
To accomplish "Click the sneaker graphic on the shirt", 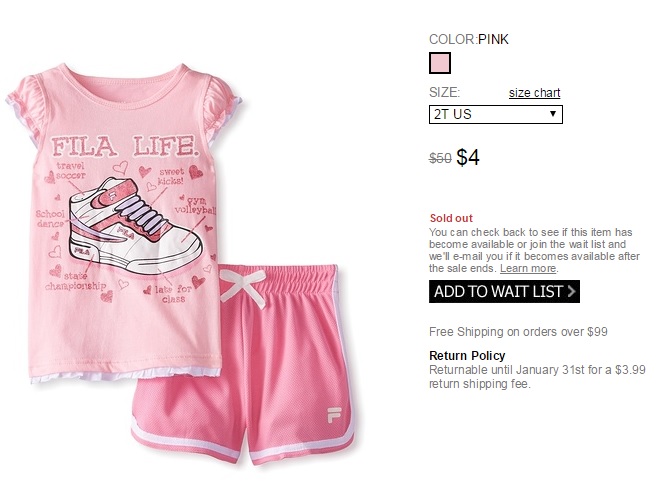I will 136,226.
